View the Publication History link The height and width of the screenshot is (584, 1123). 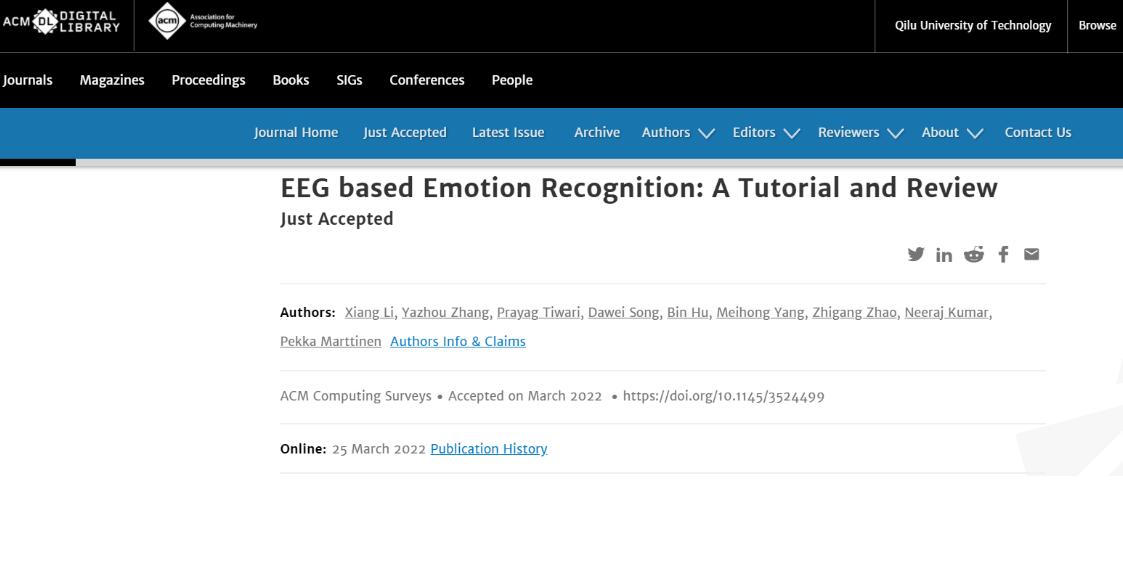tap(488, 449)
